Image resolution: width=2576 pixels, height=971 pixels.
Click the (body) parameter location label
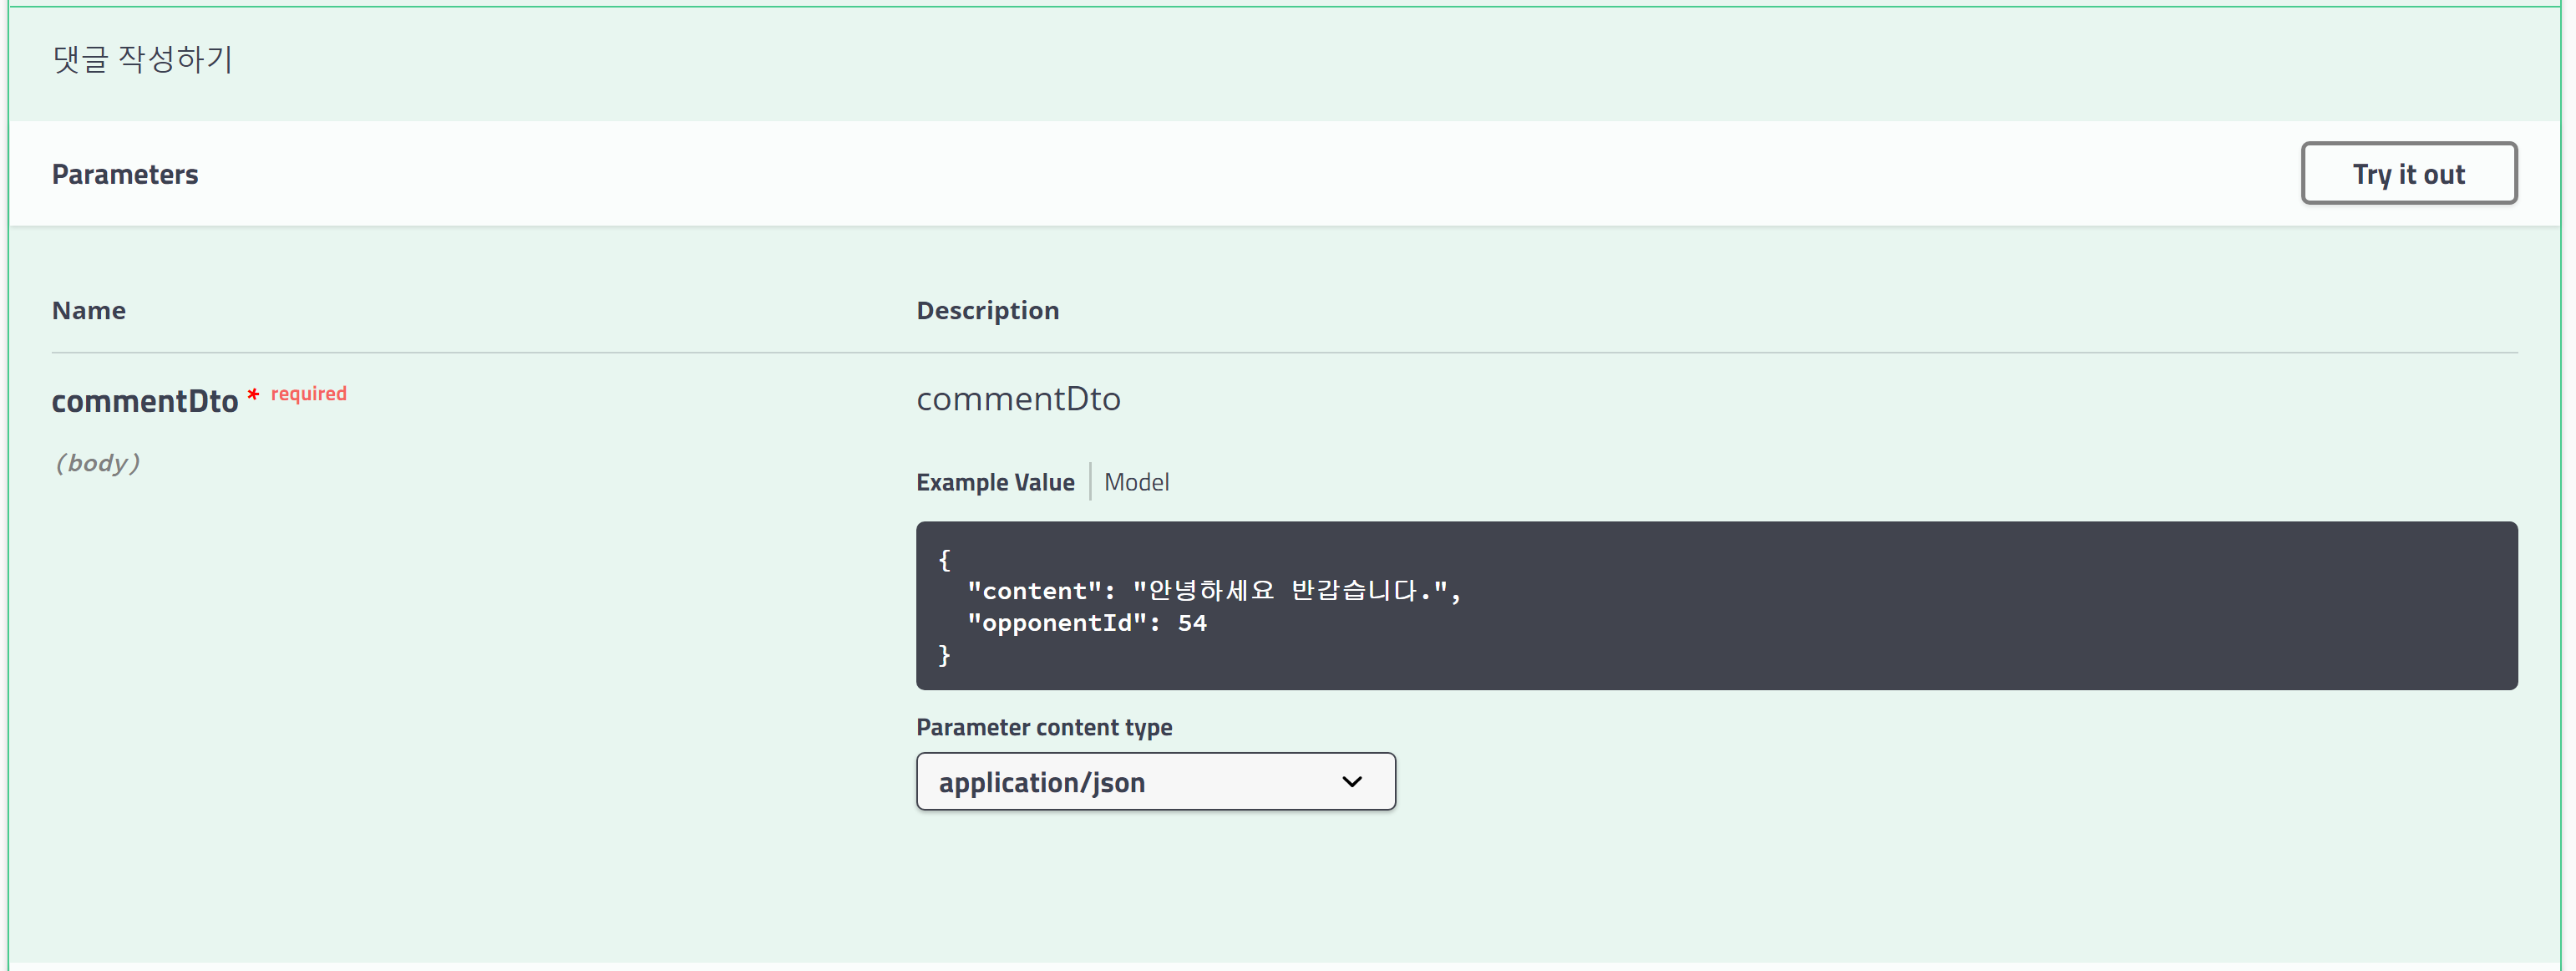point(97,463)
